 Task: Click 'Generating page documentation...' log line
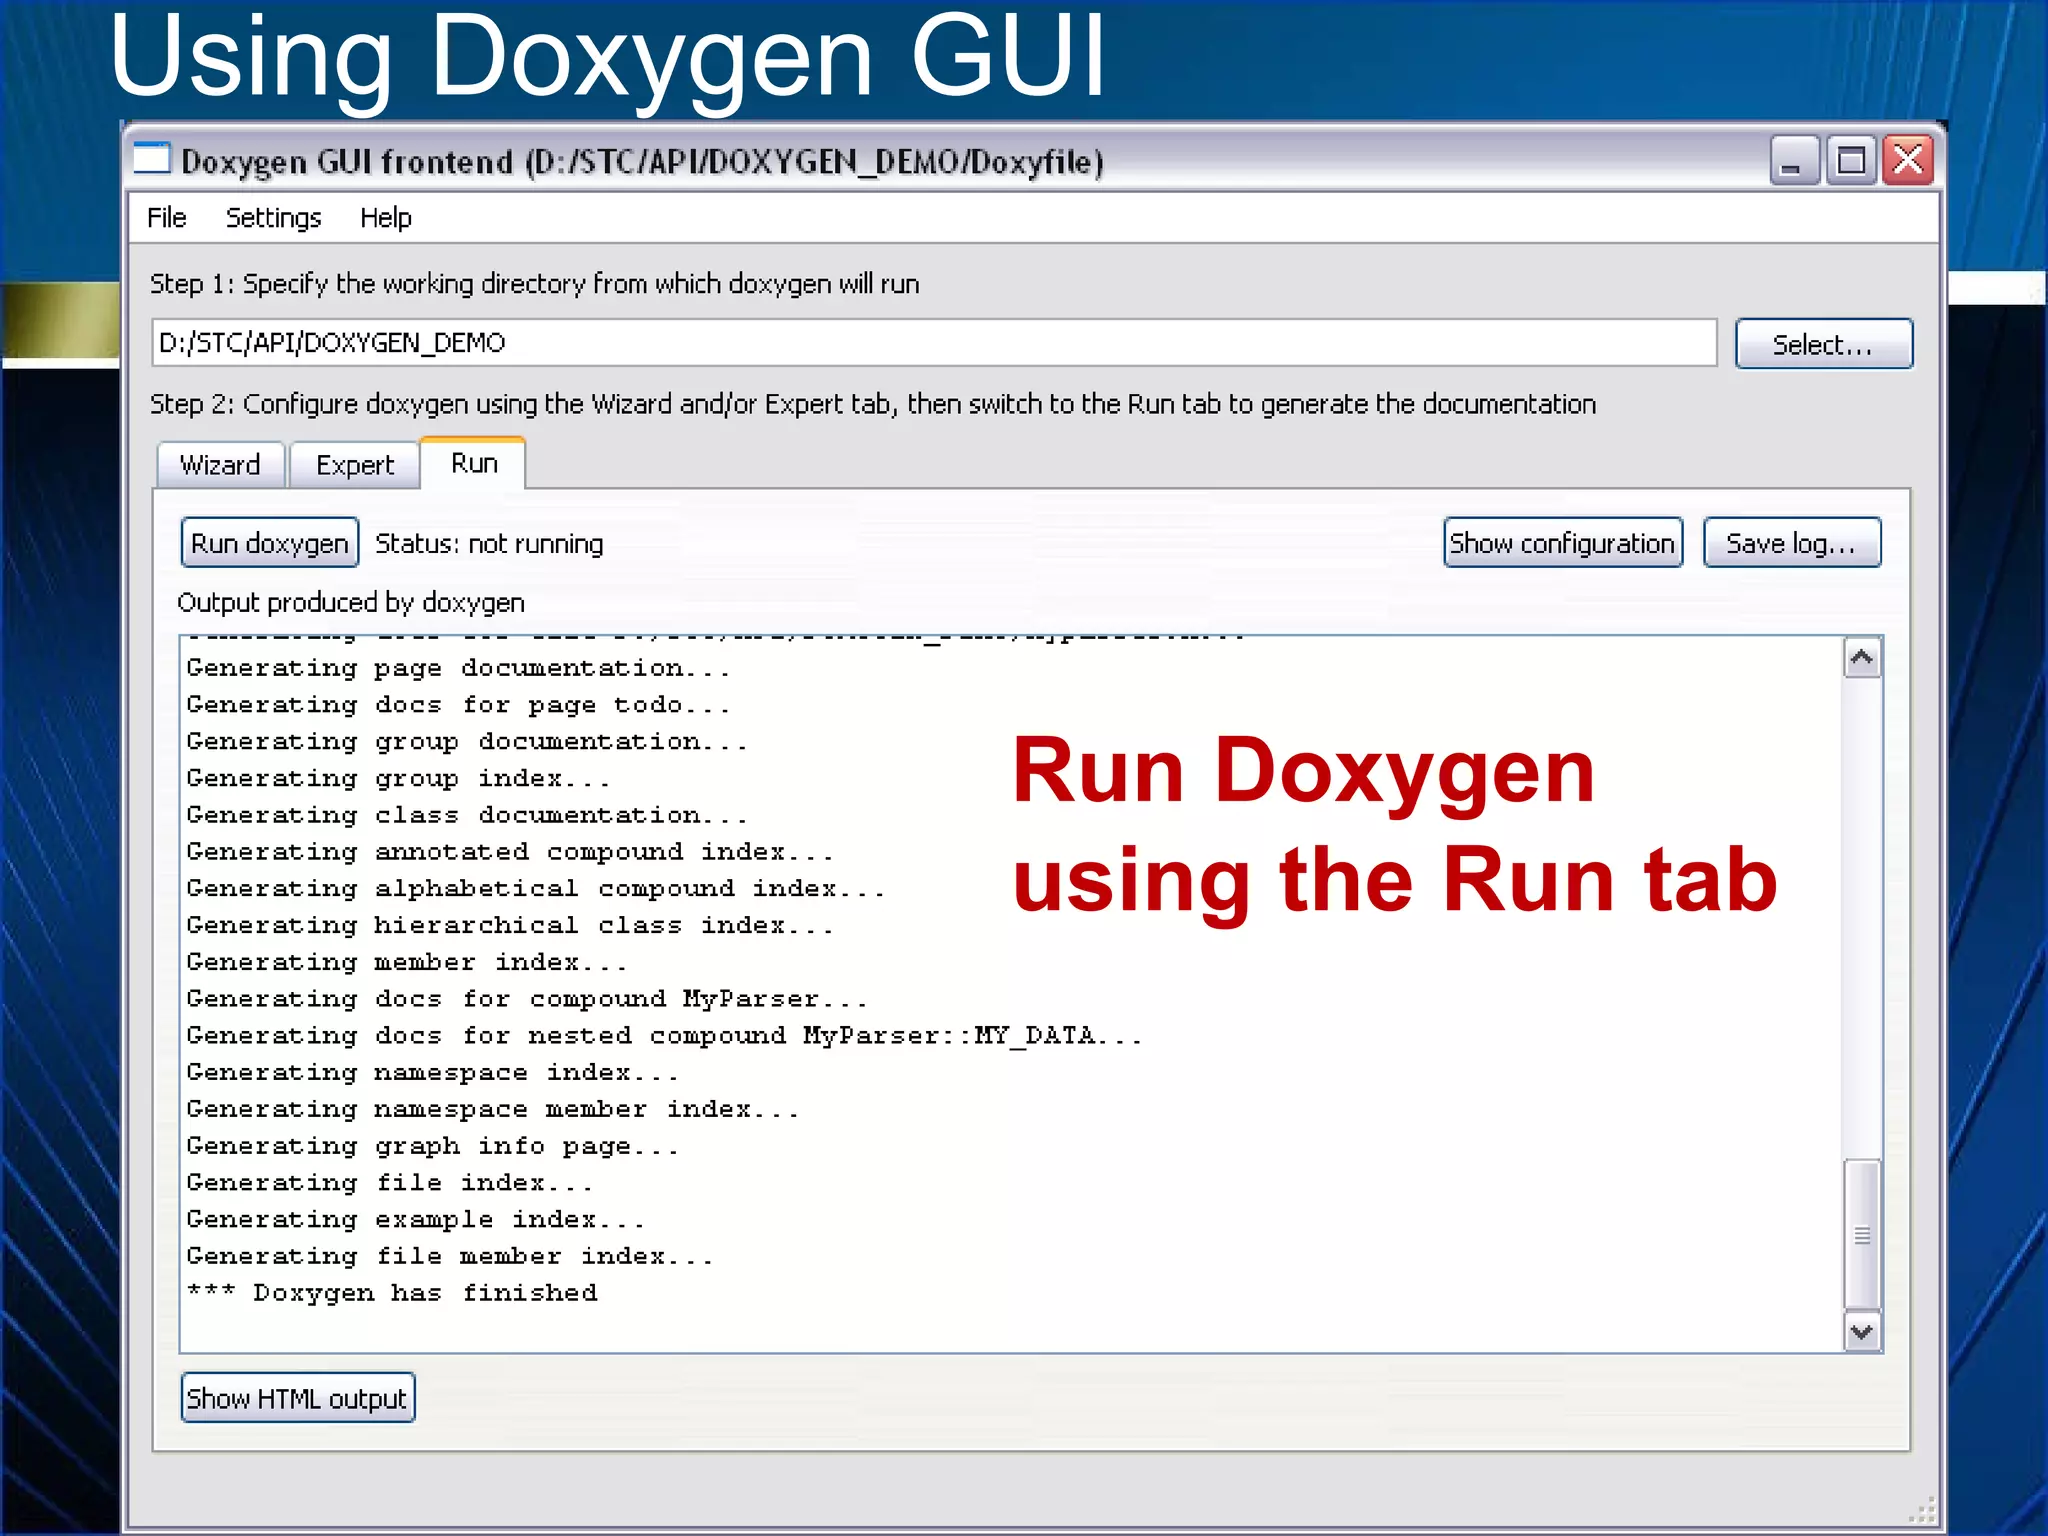[458, 667]
